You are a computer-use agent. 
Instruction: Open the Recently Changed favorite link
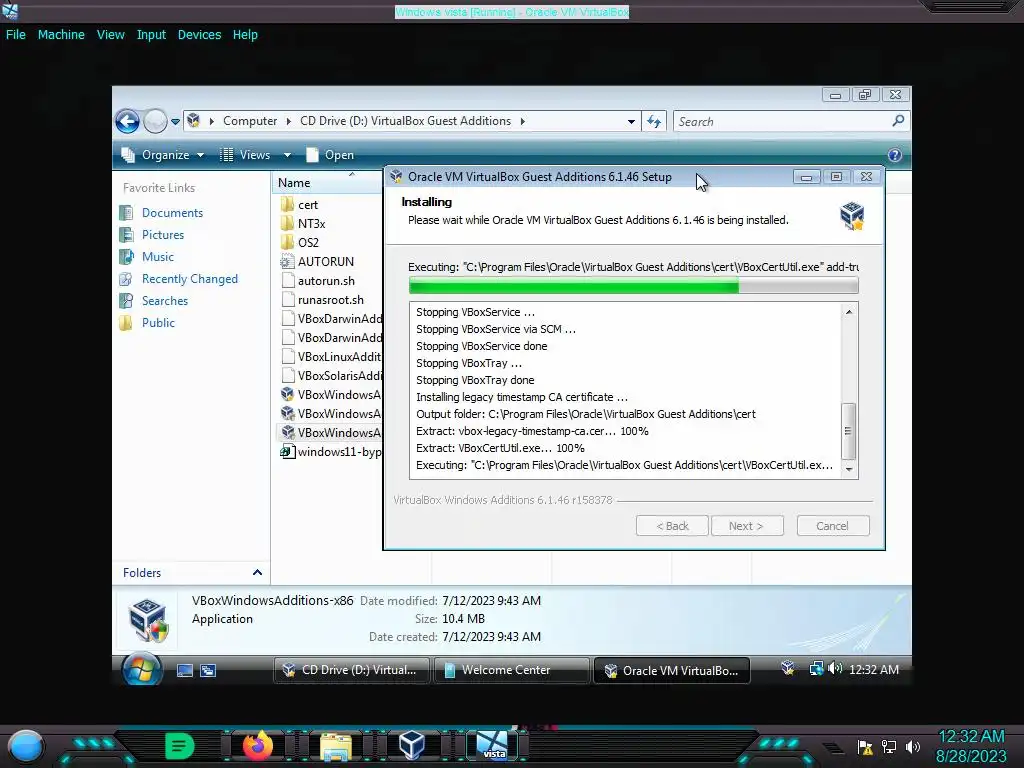click(189, 279)
